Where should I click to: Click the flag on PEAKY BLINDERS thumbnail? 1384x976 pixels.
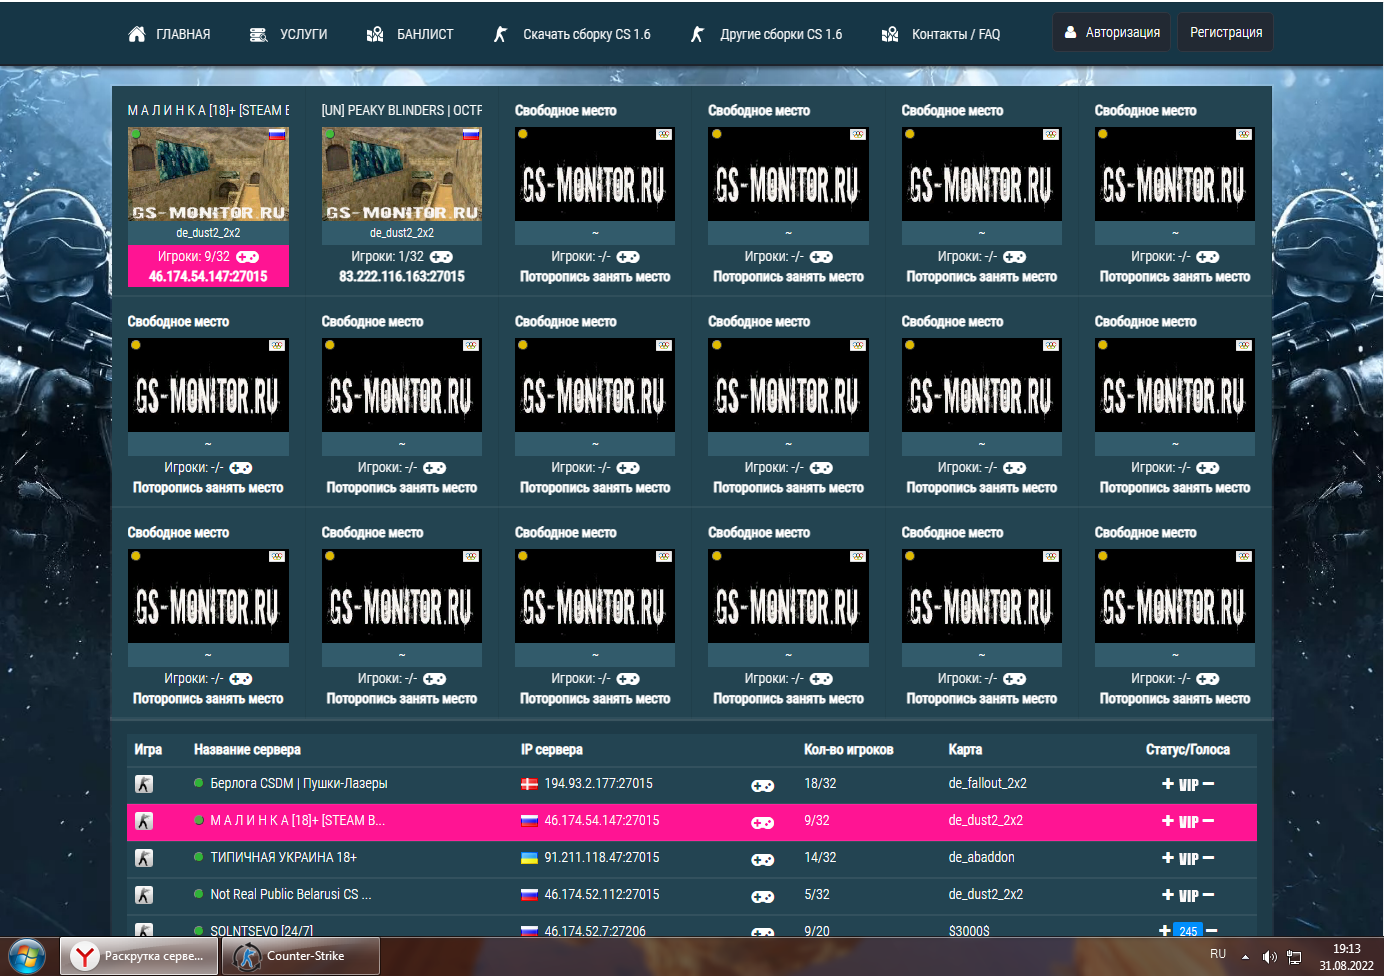point(471,134)
